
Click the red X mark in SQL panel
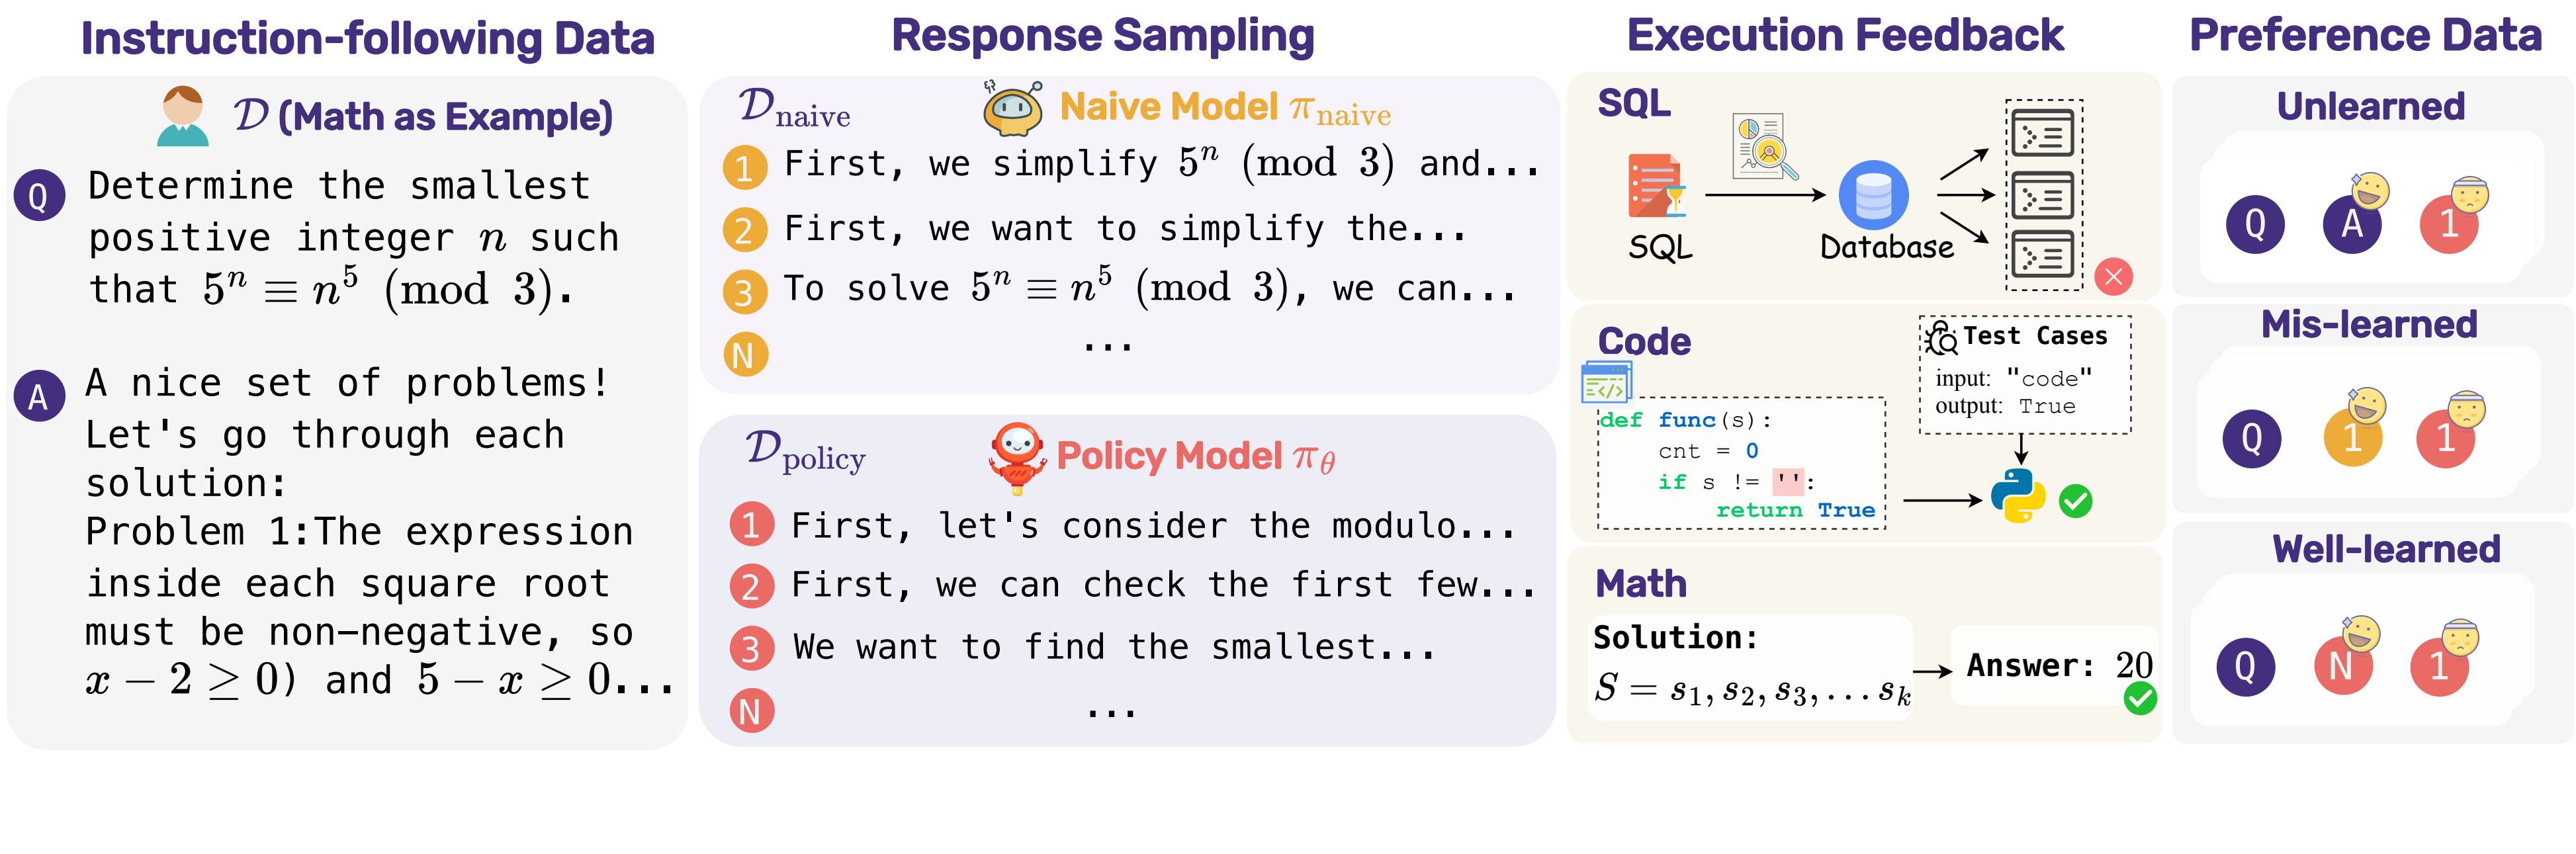(2113, 277)
